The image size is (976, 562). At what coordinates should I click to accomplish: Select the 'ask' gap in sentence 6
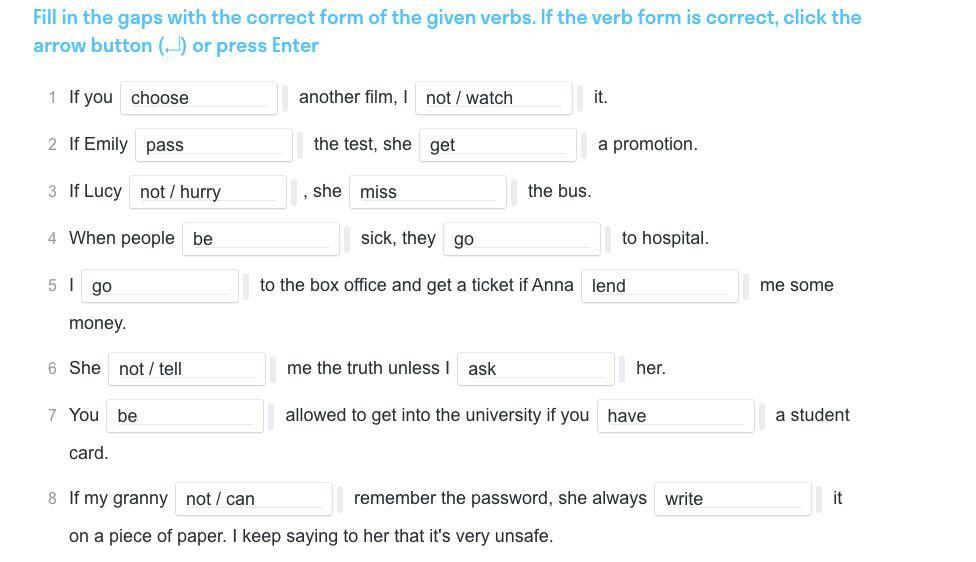[535, 369]
